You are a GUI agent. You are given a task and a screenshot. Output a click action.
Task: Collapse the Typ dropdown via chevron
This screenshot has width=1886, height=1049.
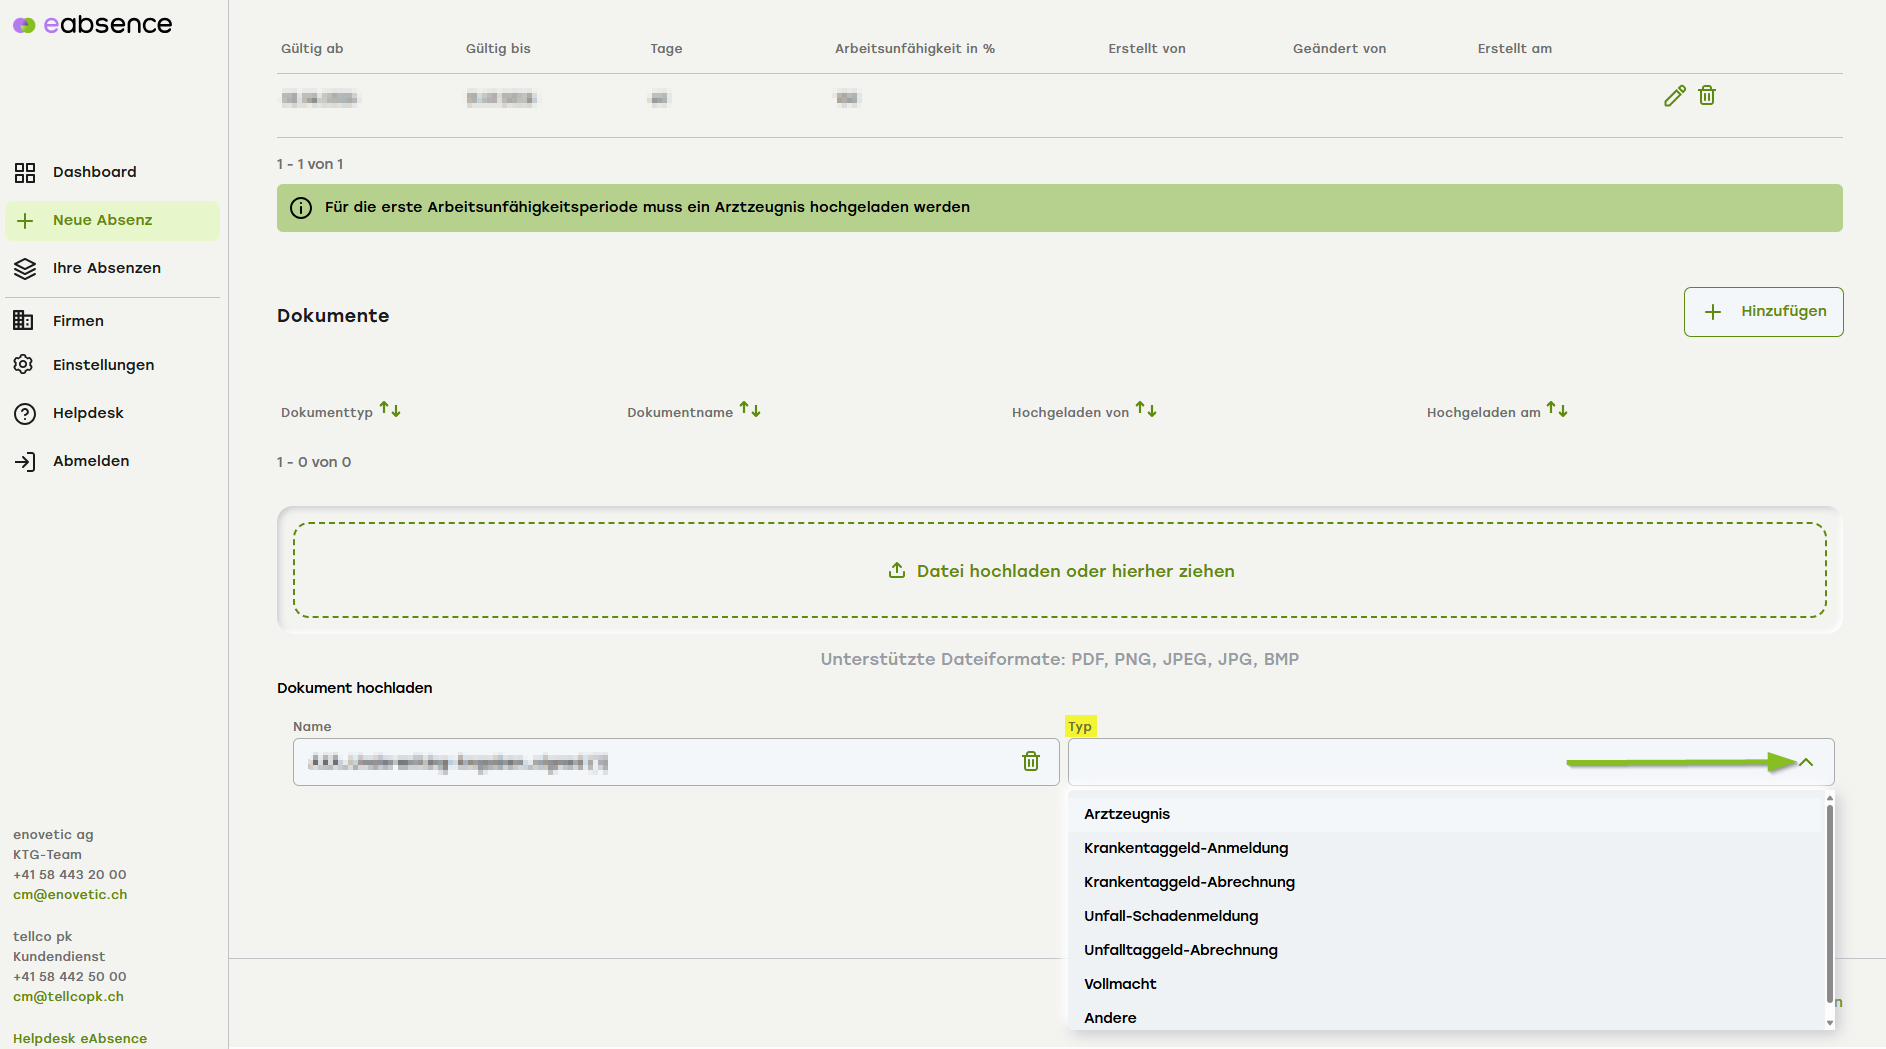coord(1806,762)
